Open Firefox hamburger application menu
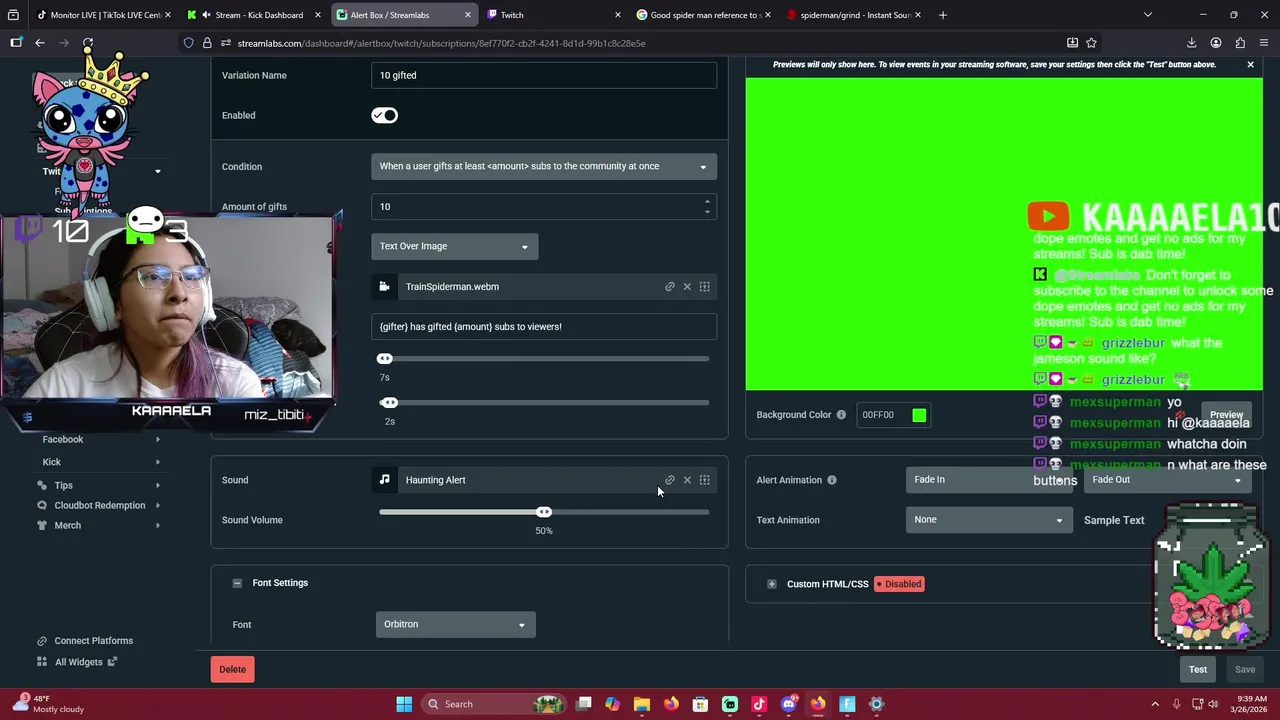 pyautogui.click(x=1265, y=43)
